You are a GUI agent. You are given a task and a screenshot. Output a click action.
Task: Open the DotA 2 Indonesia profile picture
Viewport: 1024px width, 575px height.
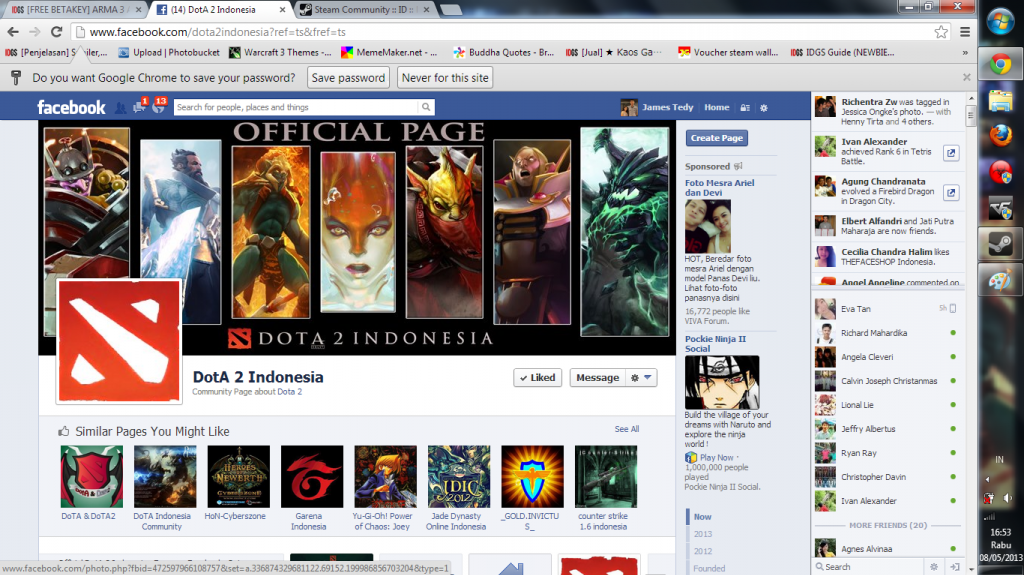119,340
